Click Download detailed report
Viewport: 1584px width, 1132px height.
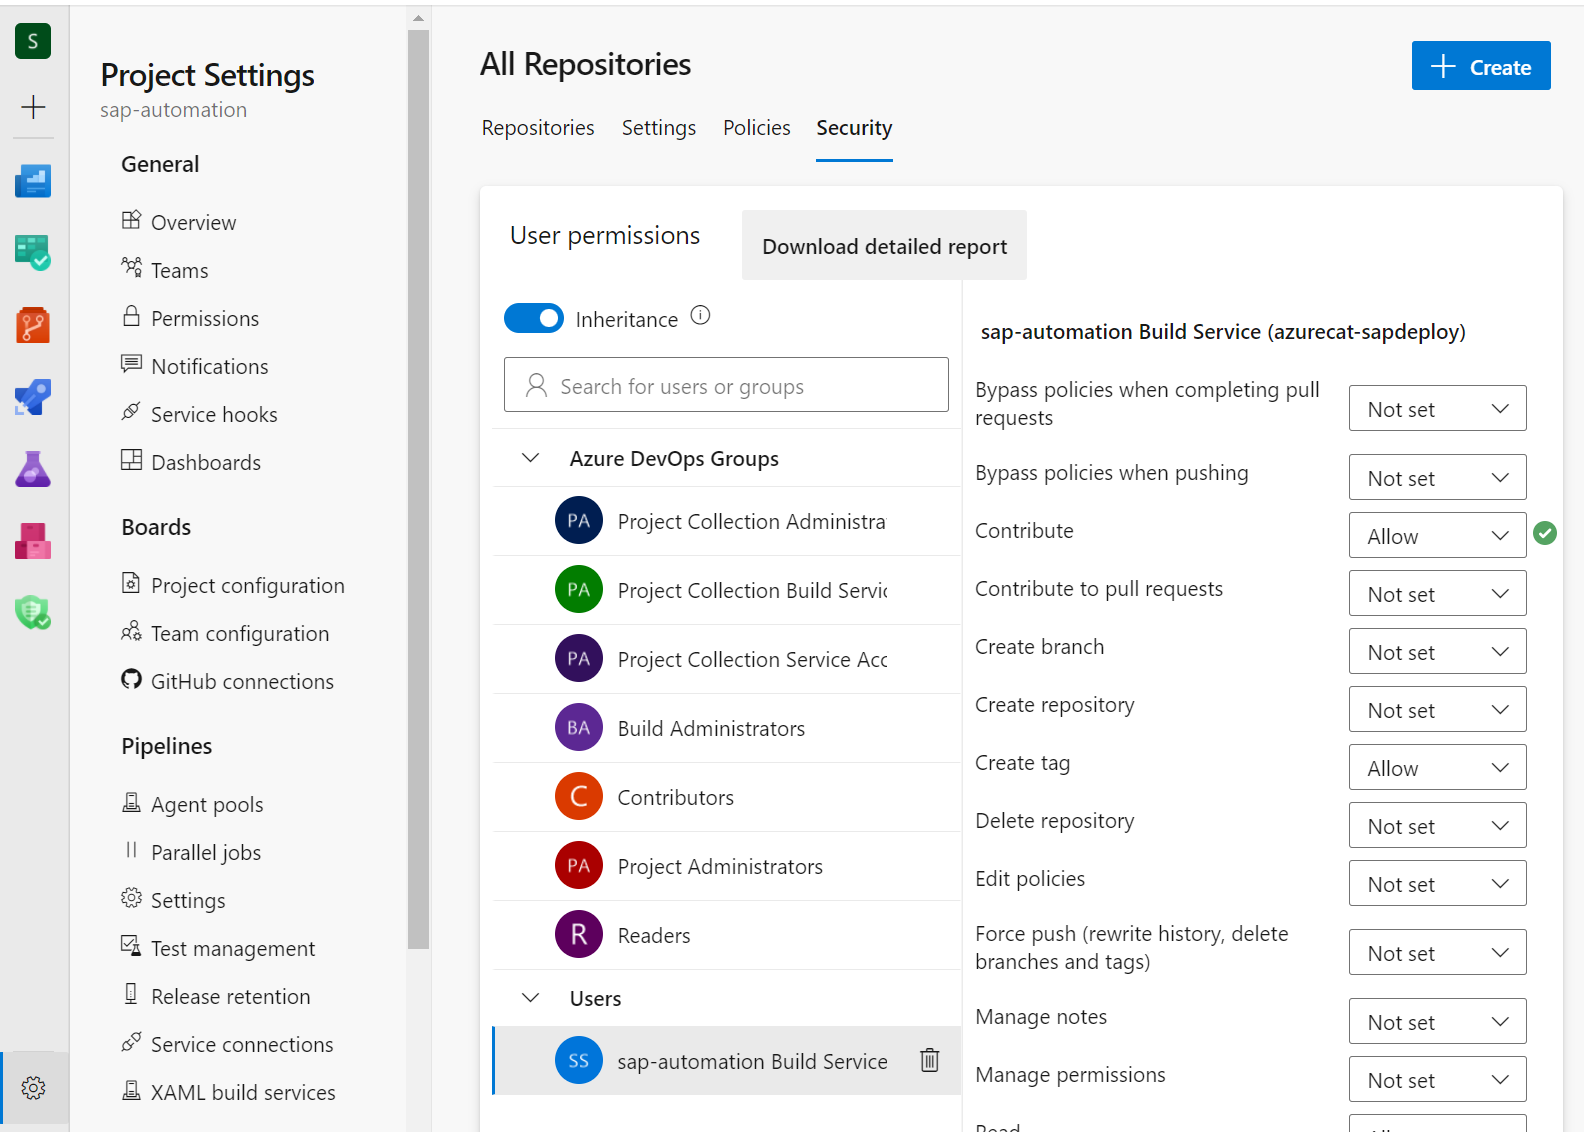[884, 246]
